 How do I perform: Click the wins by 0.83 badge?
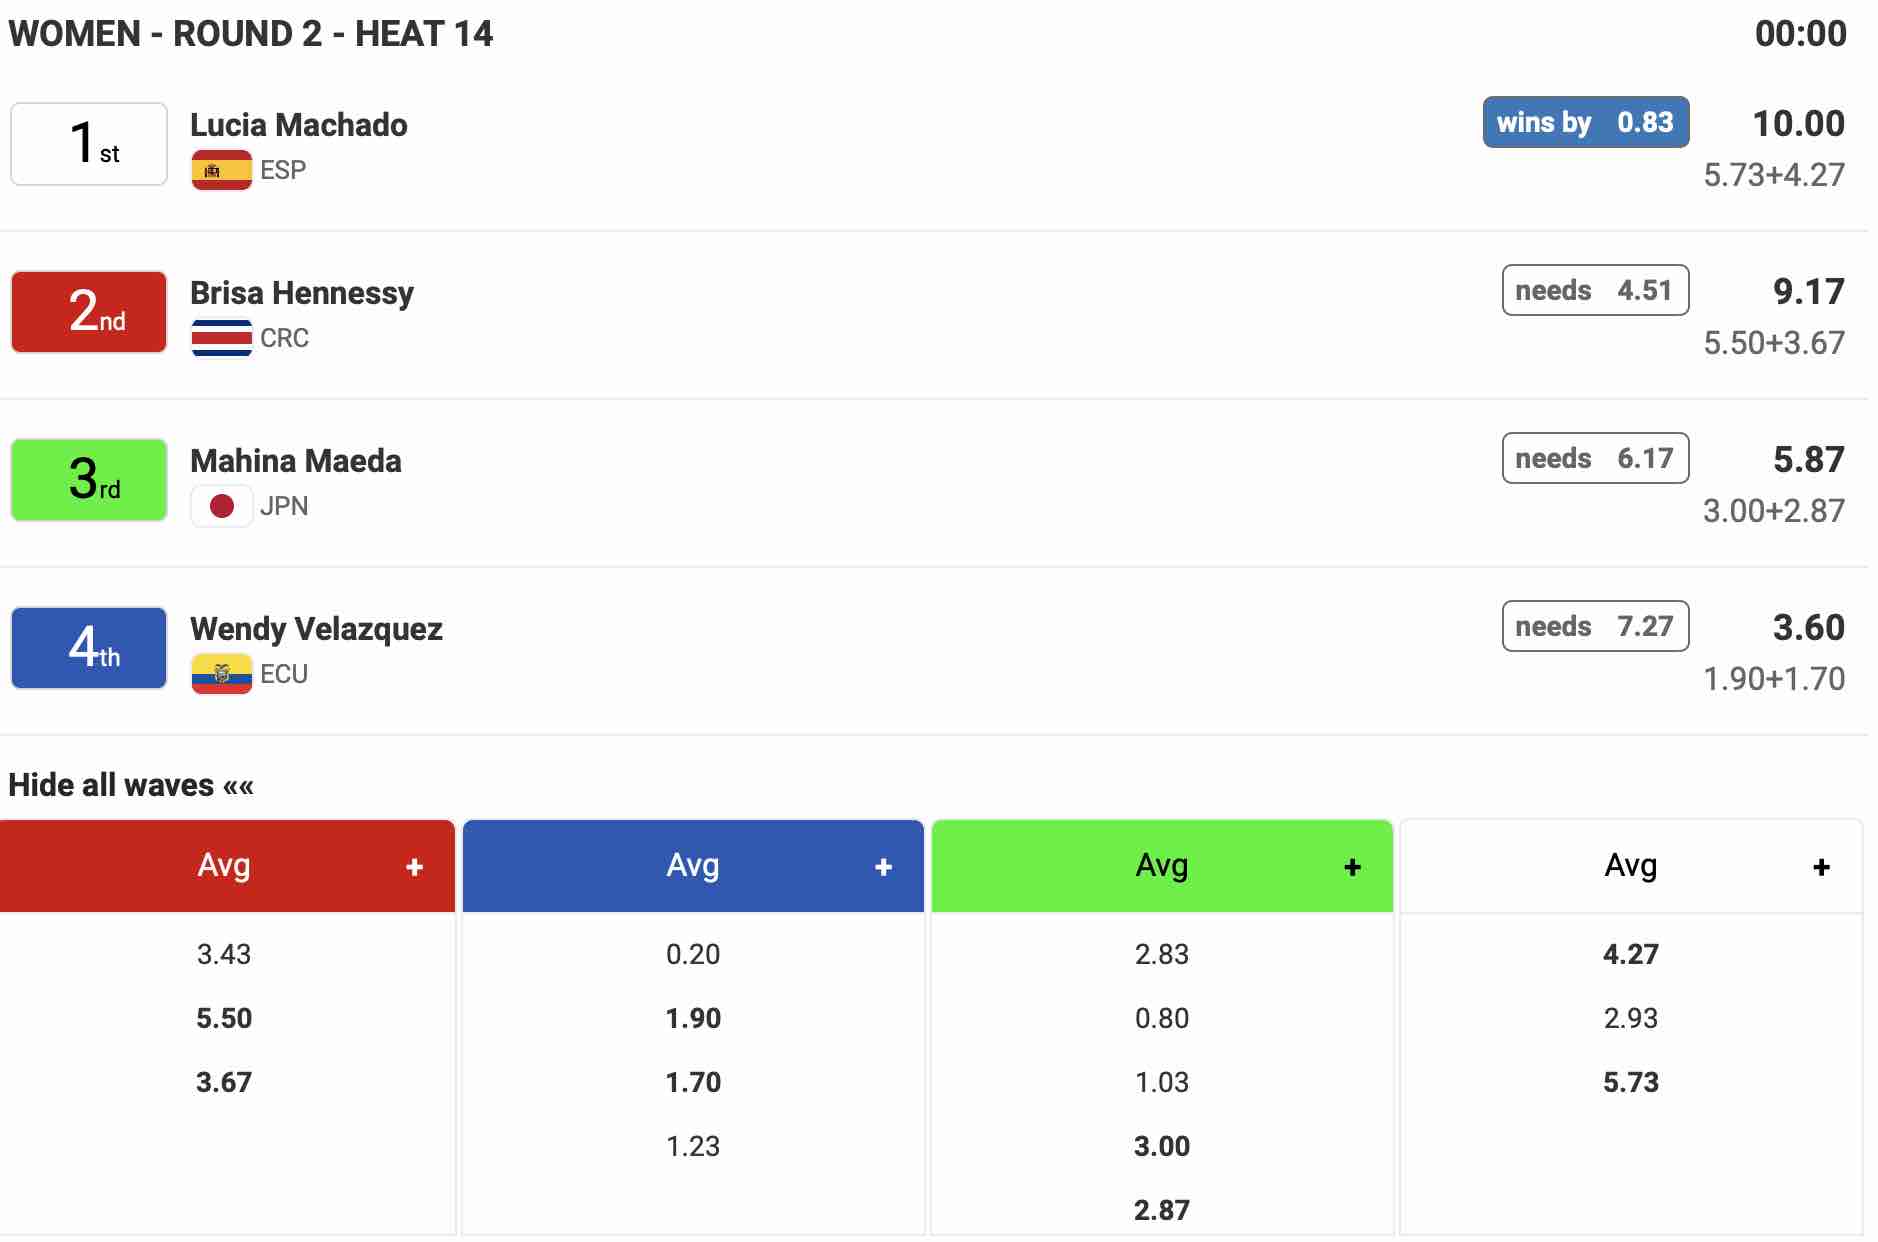pyautogui.click(x=1585, y=122)
